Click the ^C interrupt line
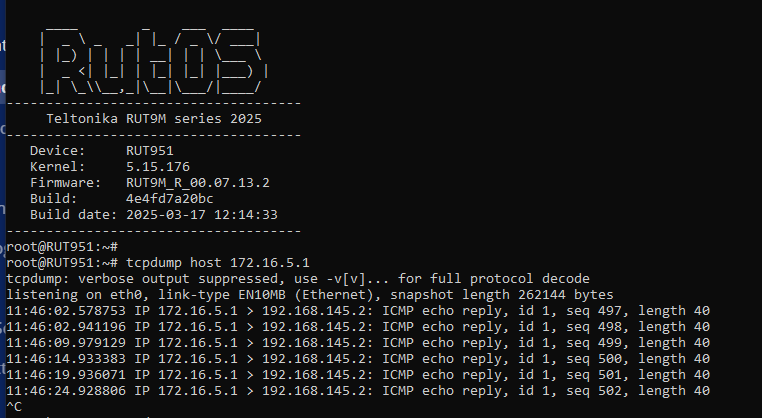The image size is (762, 418). (14, 407)
